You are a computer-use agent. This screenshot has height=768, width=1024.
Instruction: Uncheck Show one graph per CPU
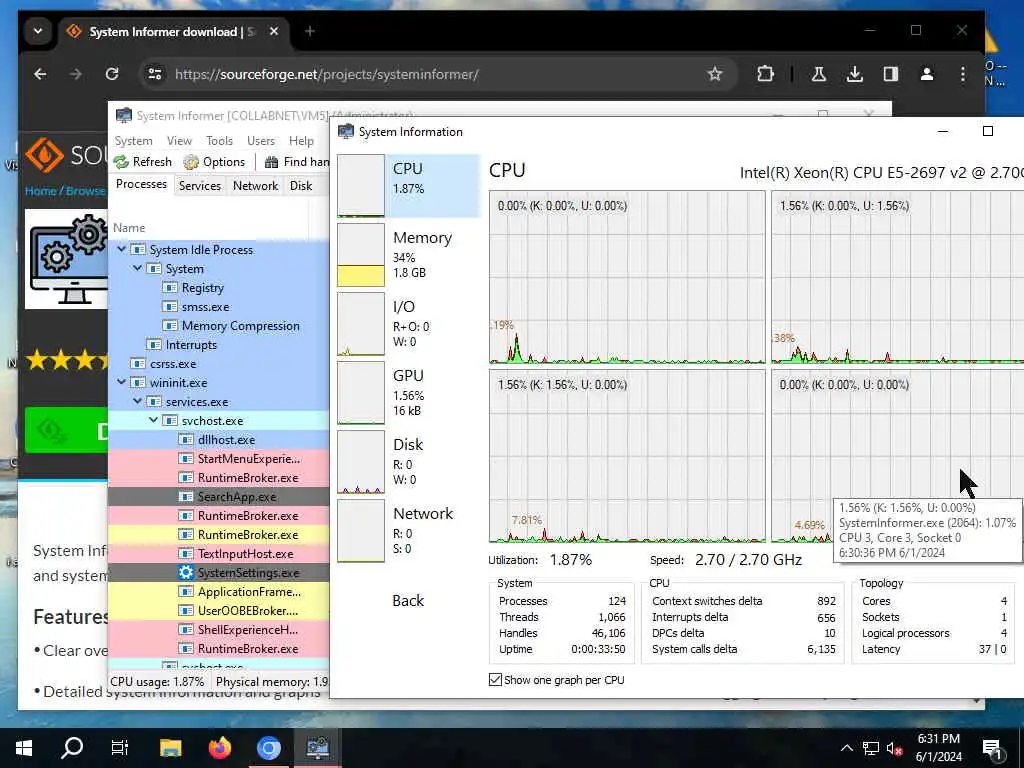(496, 680)
